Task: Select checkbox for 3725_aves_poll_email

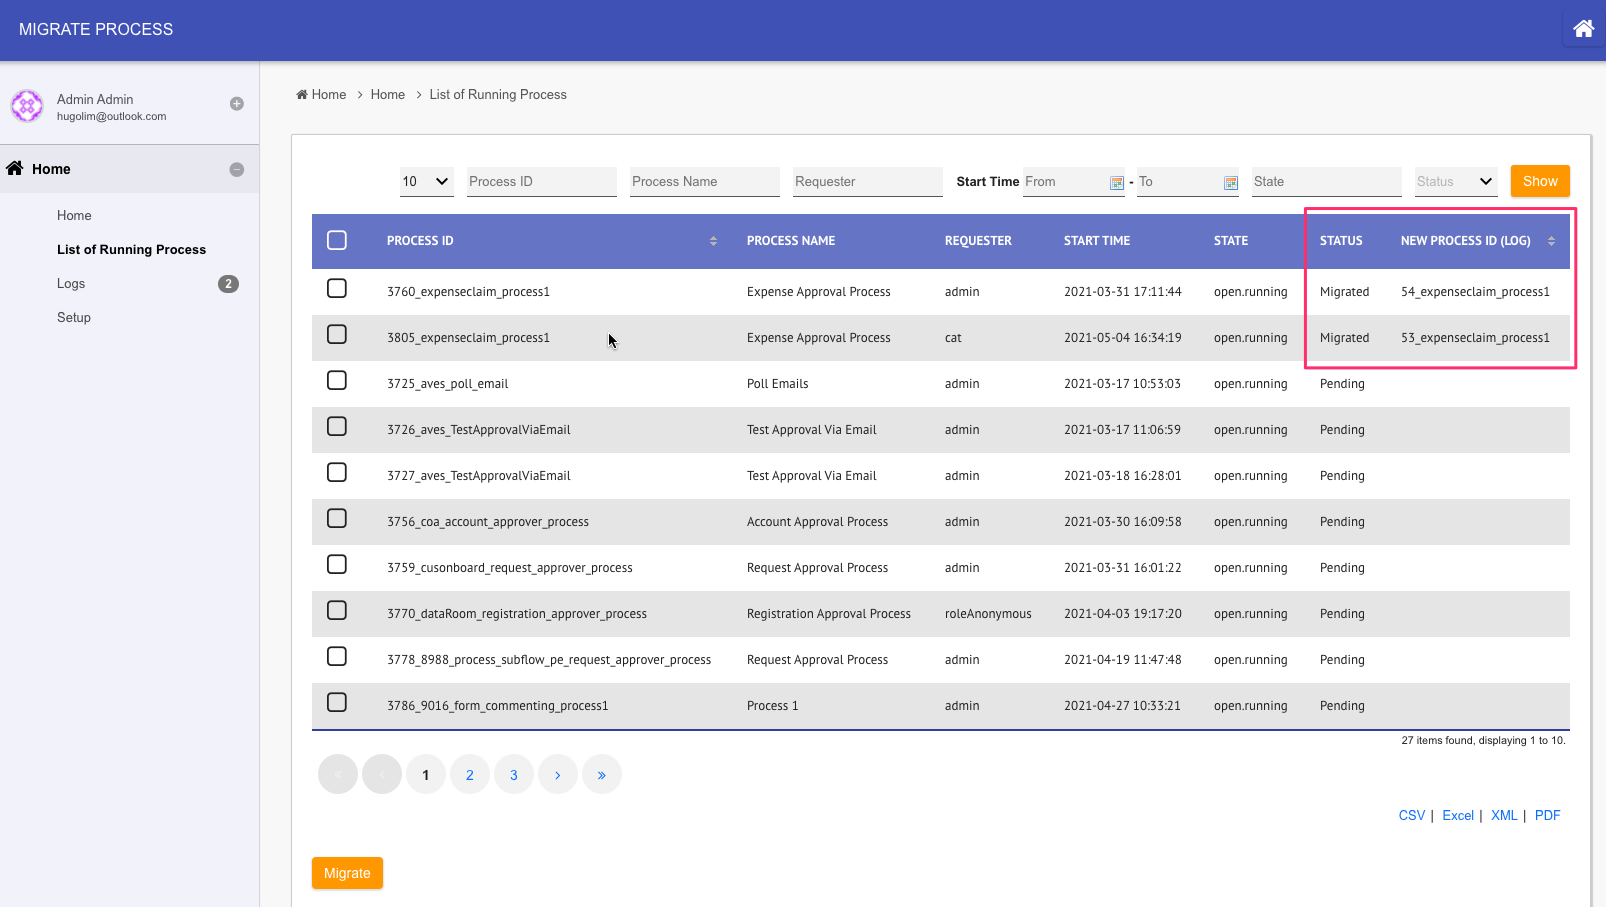Action: pos(337,381)
